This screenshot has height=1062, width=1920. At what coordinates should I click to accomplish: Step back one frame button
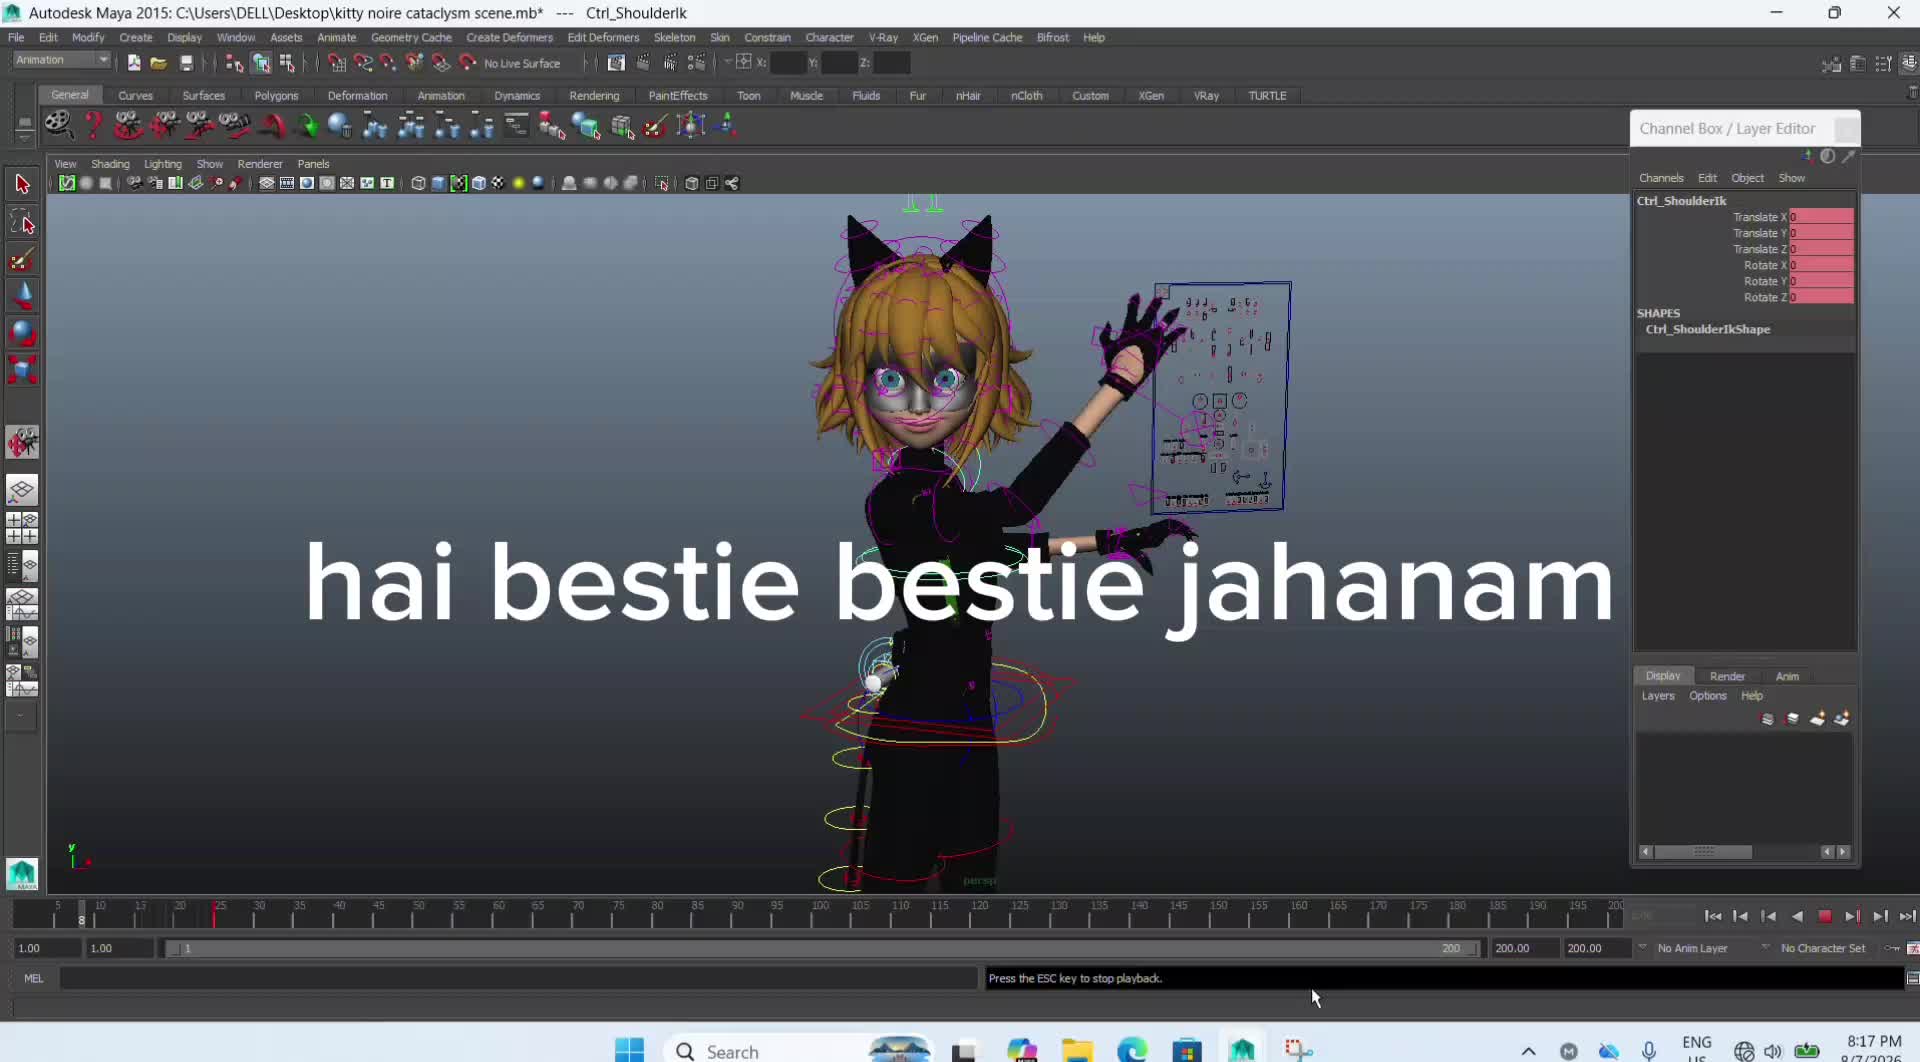(1740, 916)
